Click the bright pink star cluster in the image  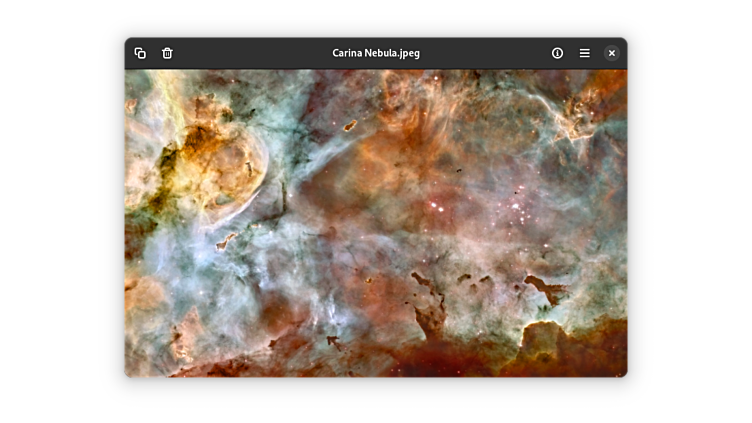tap(437, 207)
